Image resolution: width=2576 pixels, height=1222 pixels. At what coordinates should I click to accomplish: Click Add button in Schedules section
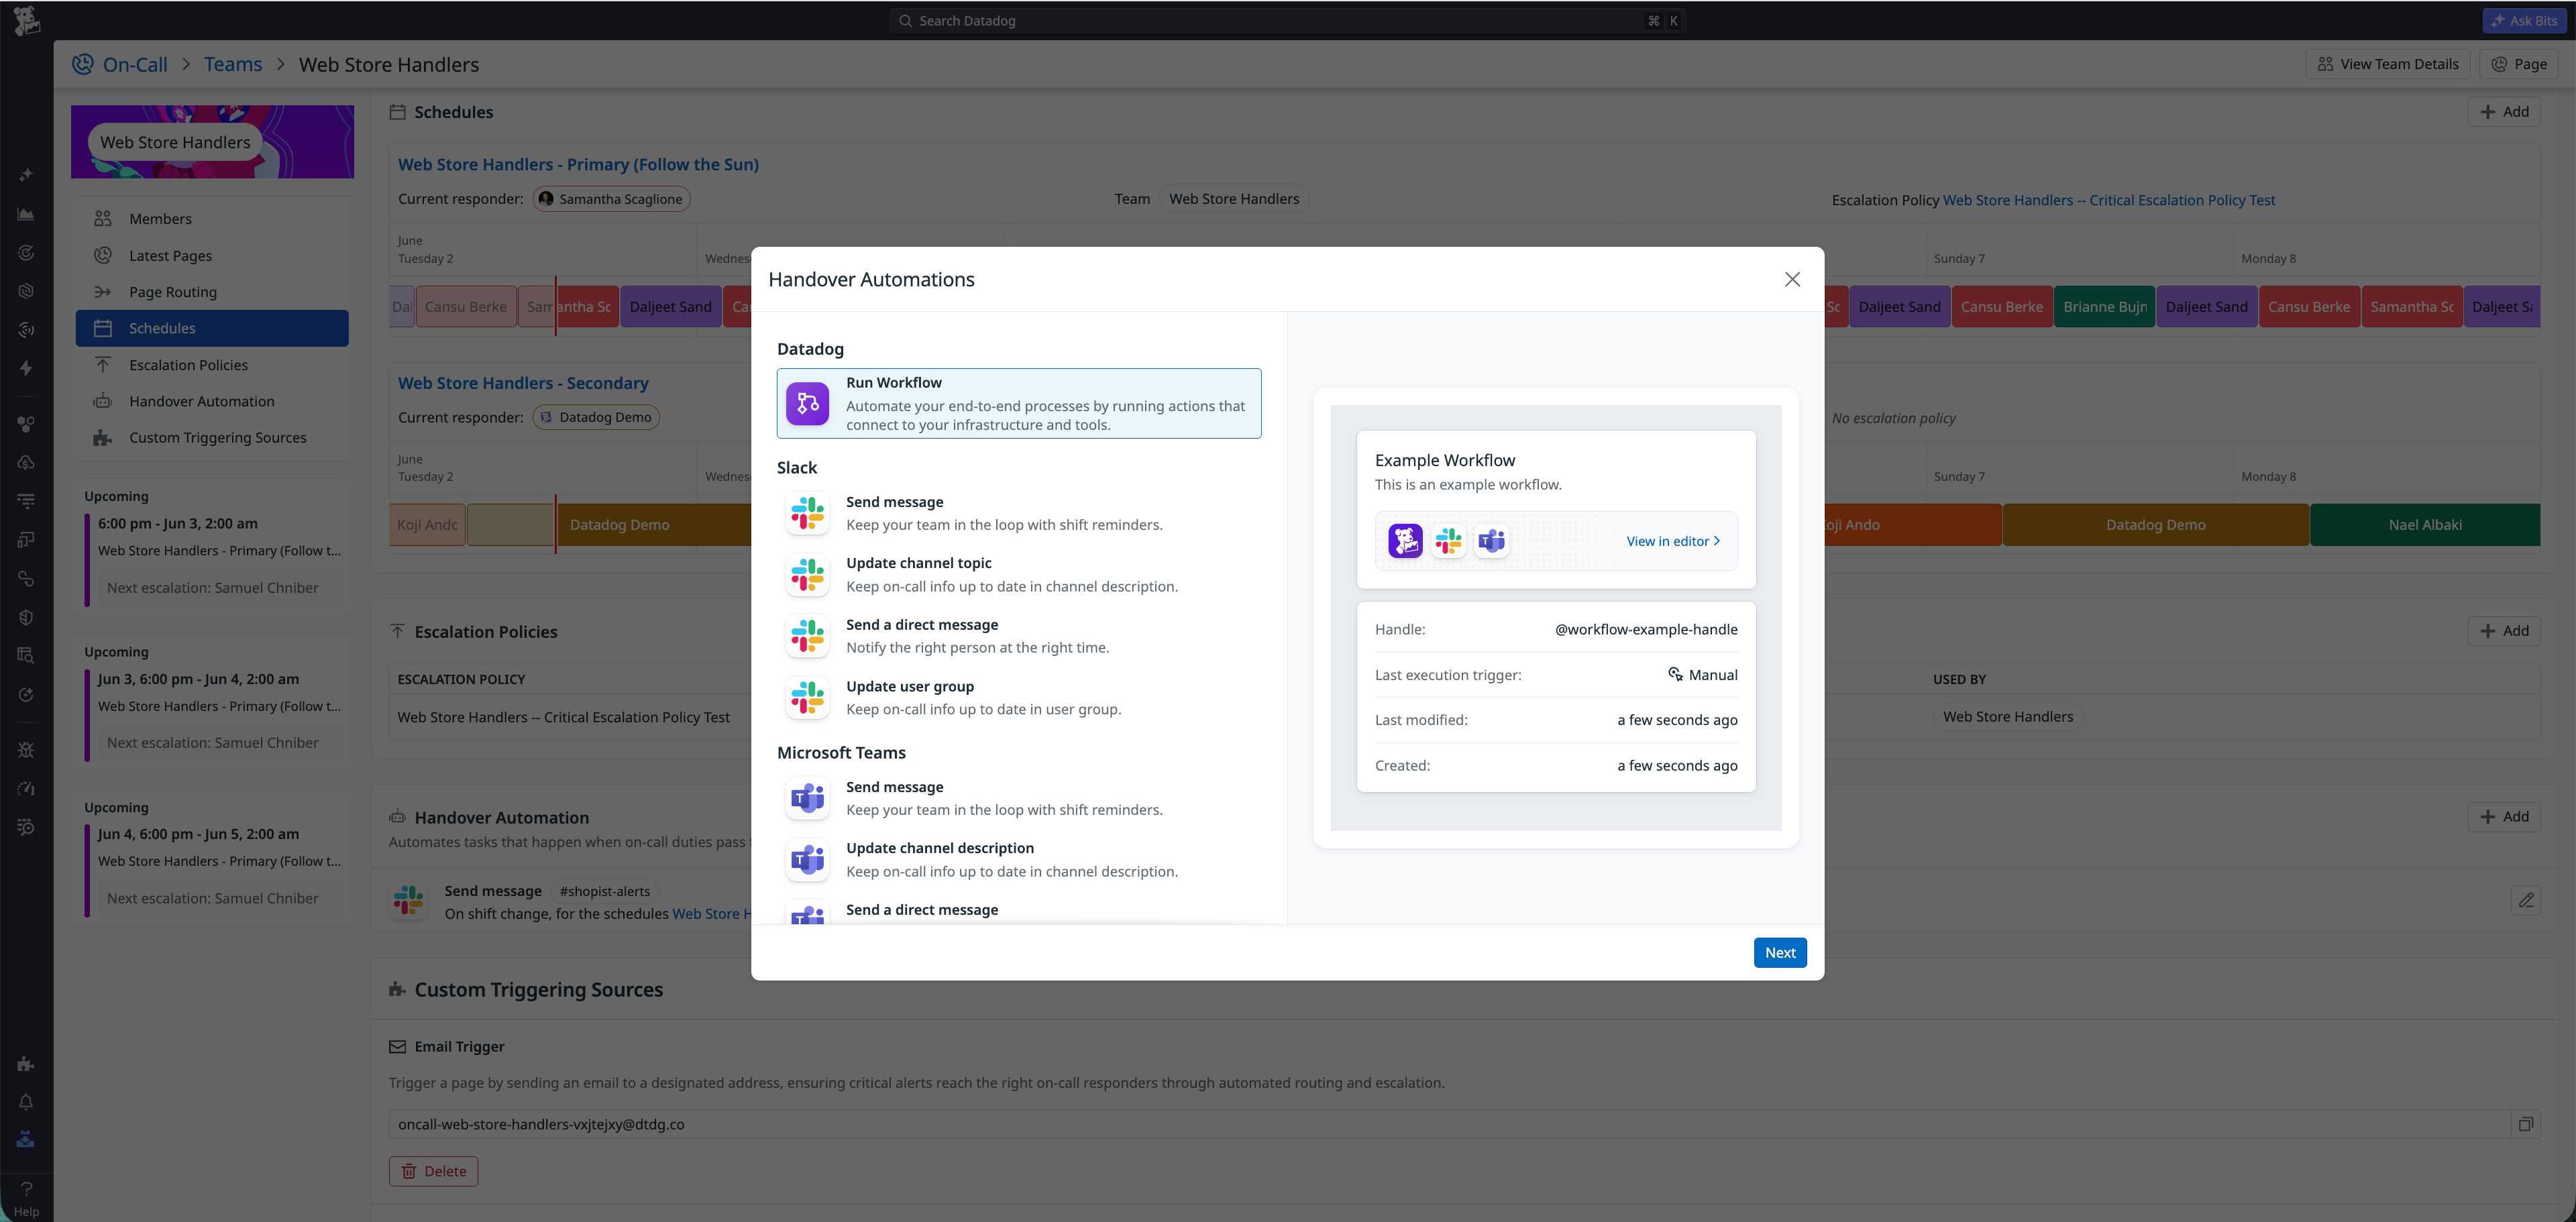[2504, 112]
